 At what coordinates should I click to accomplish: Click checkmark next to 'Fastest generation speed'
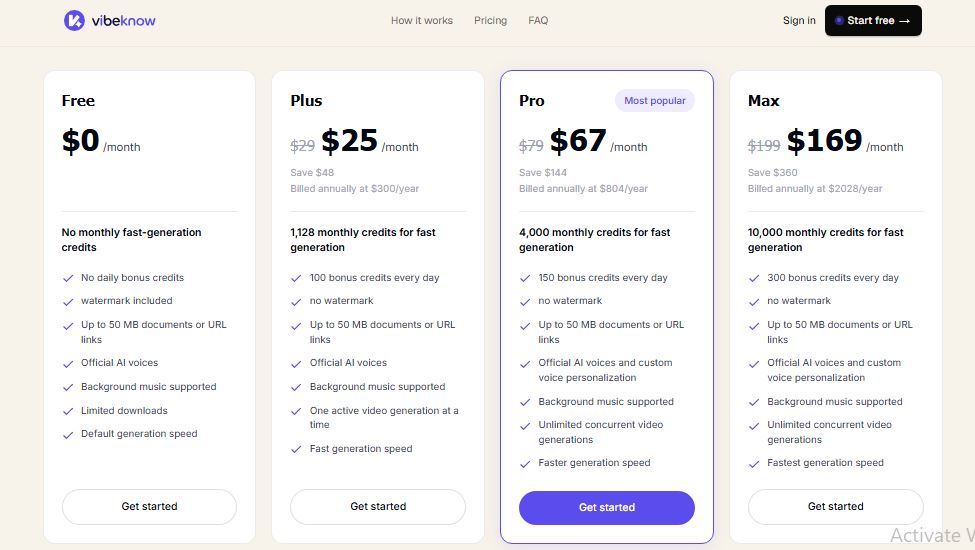pos(754,464)
